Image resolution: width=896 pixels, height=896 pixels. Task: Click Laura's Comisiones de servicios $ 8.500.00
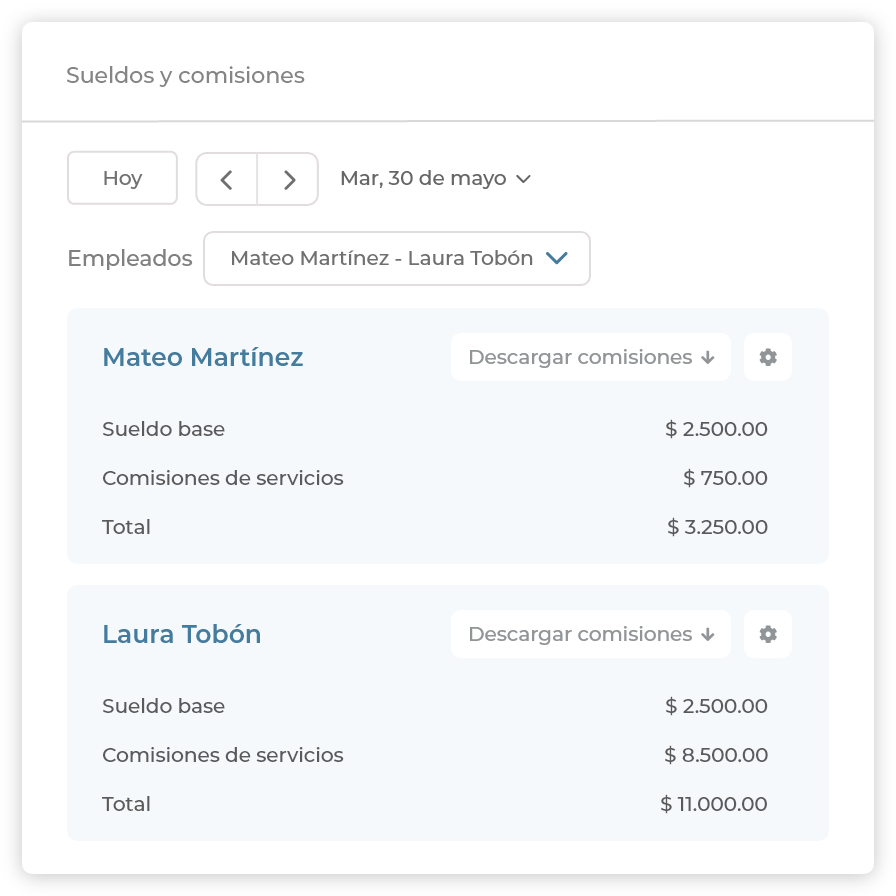(716, 755)
